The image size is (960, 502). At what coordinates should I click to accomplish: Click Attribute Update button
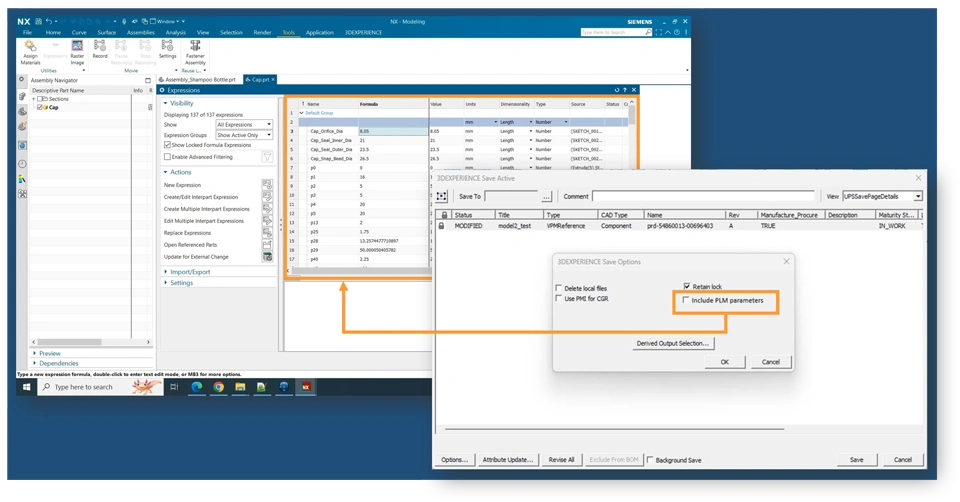(x=508, y=460)
